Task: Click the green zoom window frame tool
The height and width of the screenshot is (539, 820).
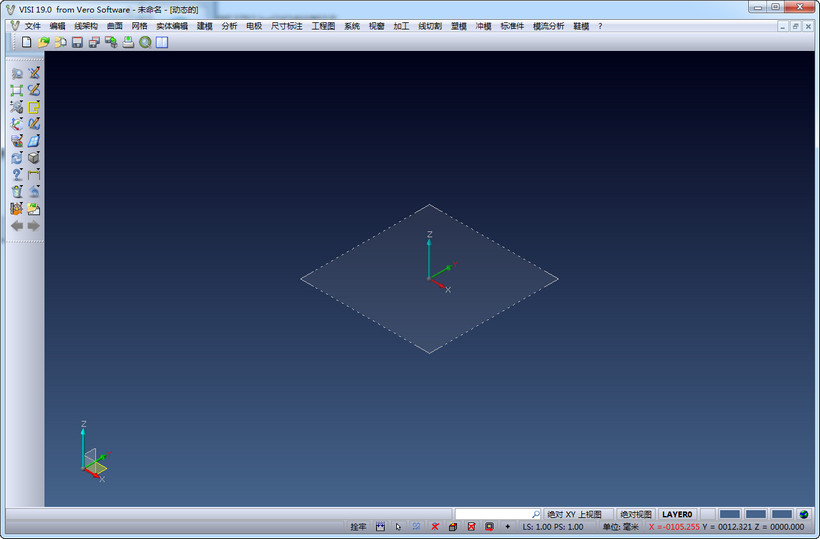Action: [17, 90]
